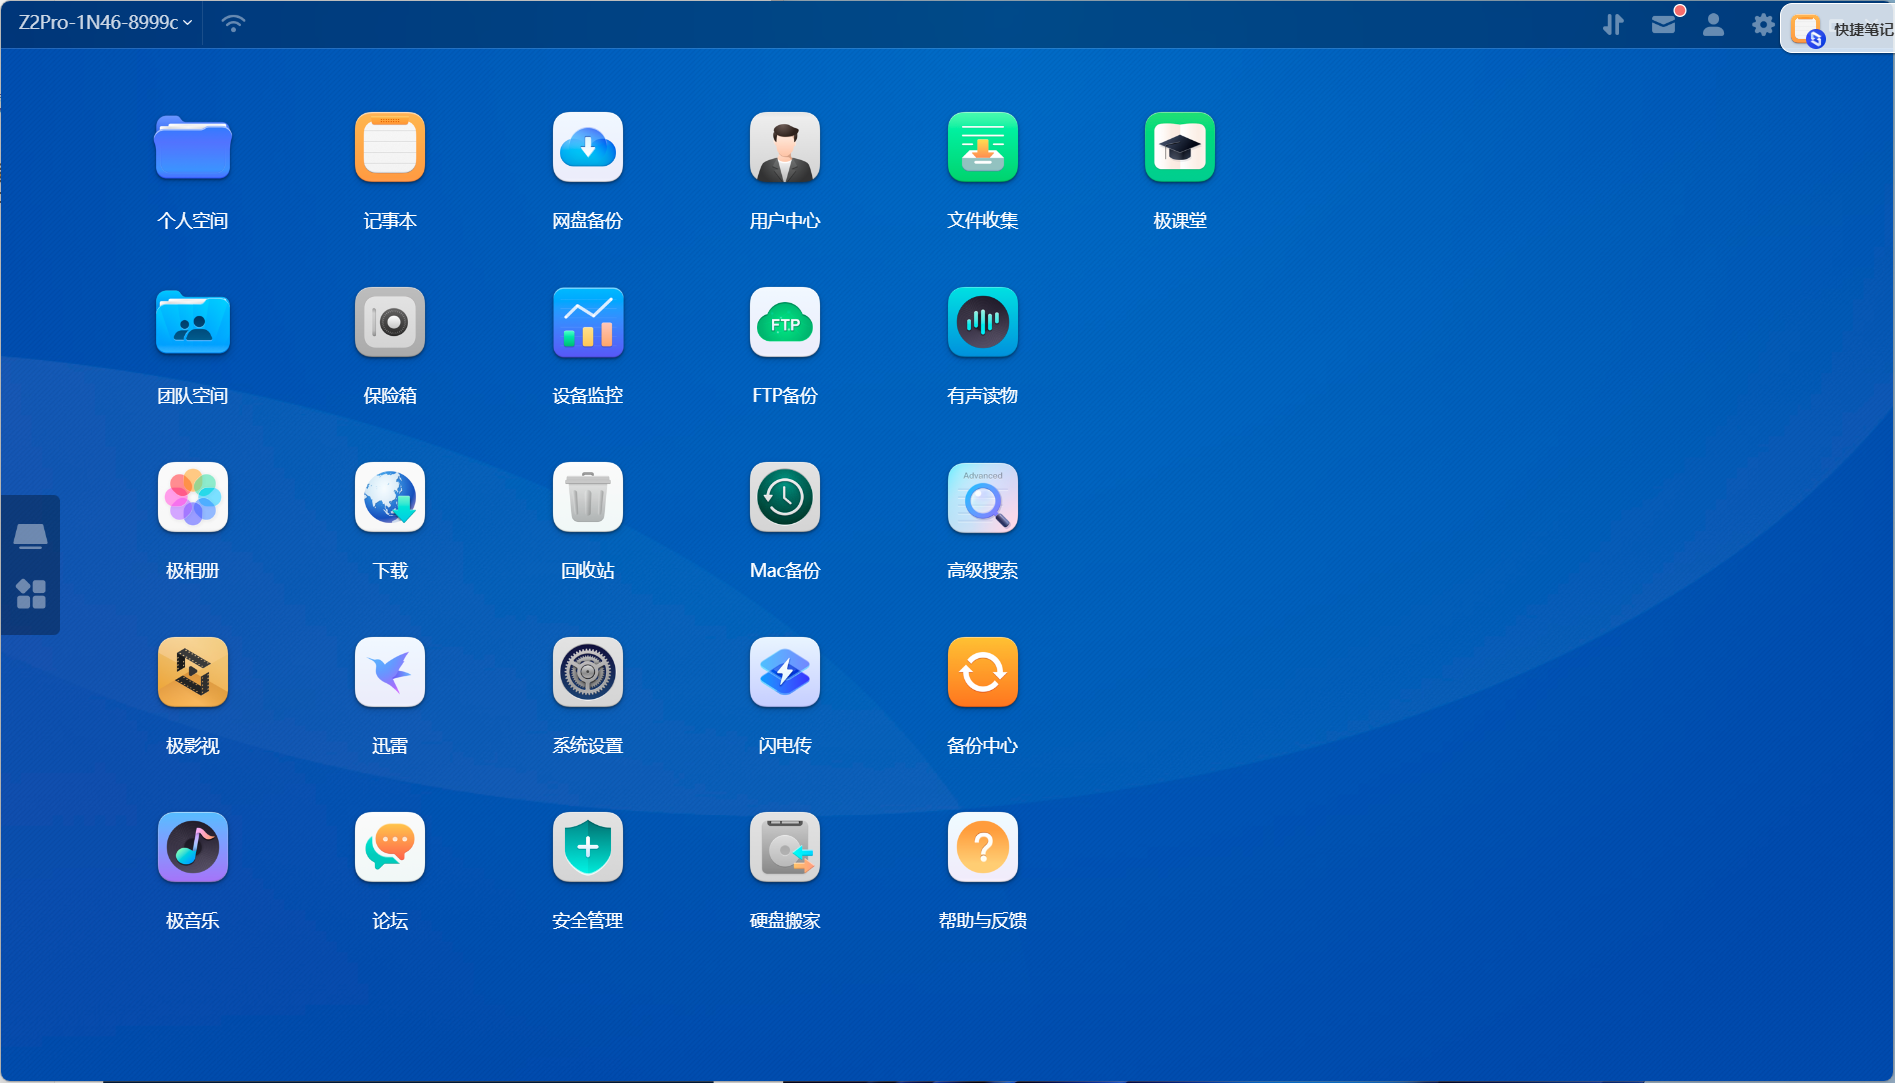Click the app grid icon in left sidebar
Viewport: 1895px width, 1083px height.
(x=31, y=594)
